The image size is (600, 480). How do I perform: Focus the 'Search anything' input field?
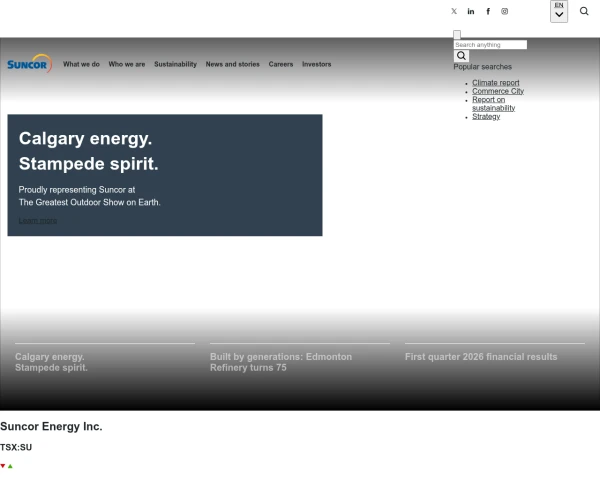point(490,45)
